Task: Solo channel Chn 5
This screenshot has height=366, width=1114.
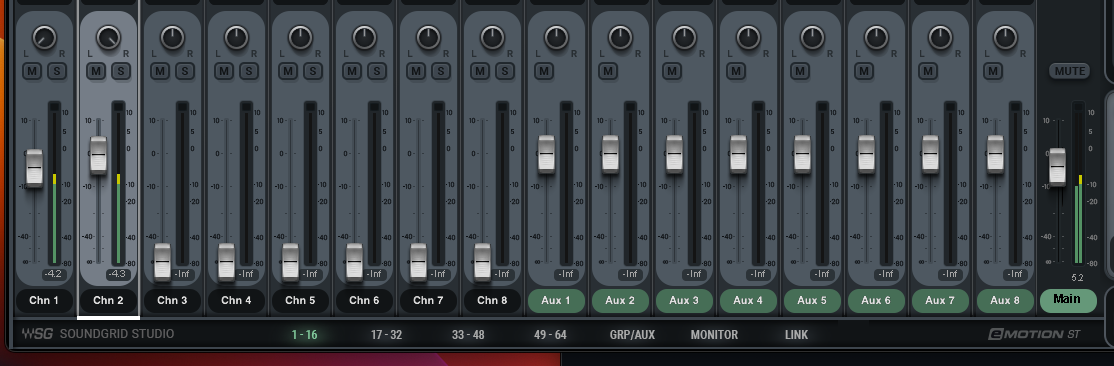Action: (x=313, y=71)
